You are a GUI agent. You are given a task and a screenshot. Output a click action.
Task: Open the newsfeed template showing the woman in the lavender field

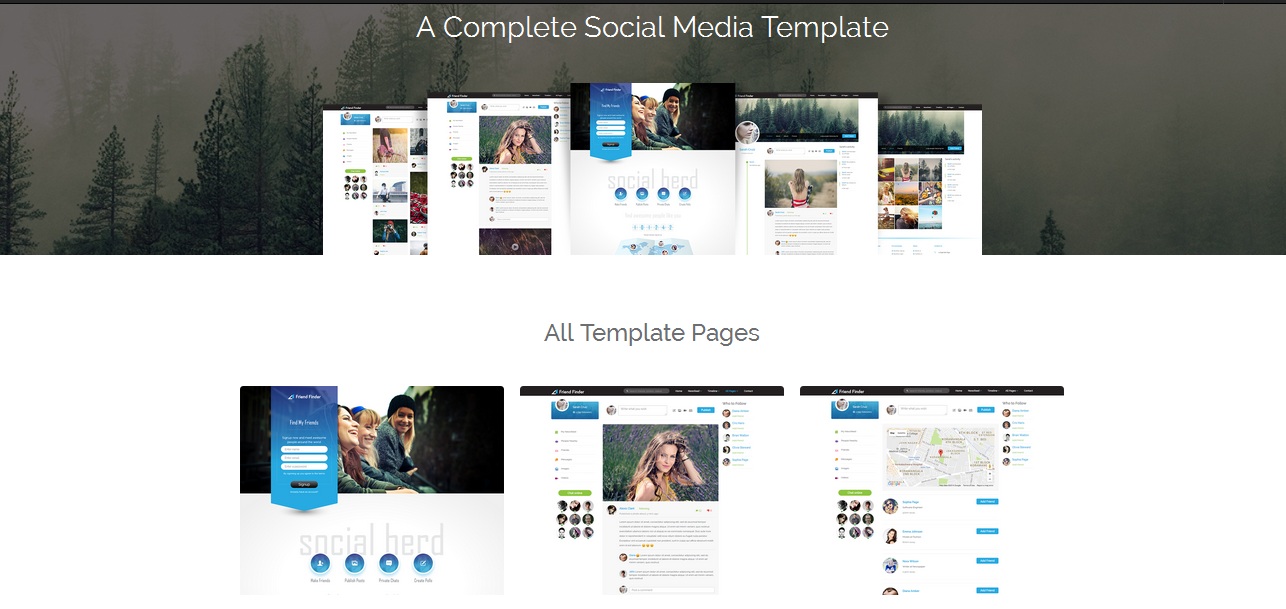tap(652, 490)
